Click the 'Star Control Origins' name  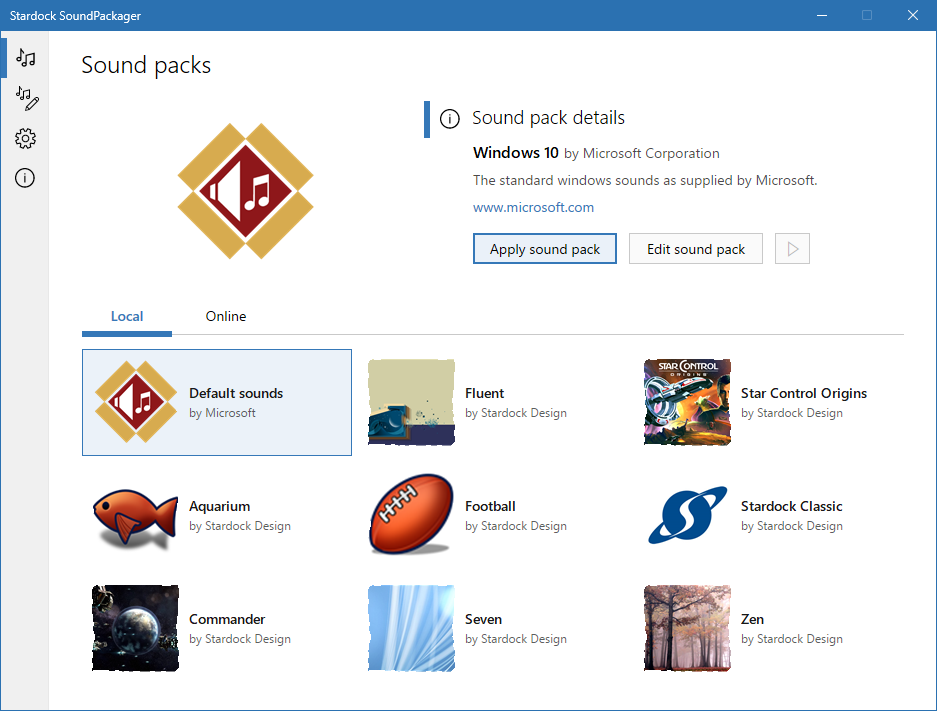click(804, 393)
